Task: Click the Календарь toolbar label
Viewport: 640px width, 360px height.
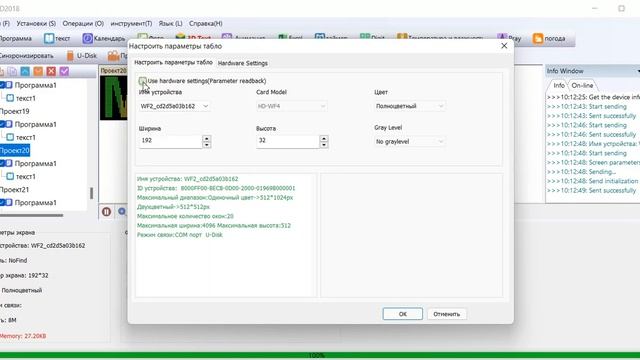Action: 109,38
